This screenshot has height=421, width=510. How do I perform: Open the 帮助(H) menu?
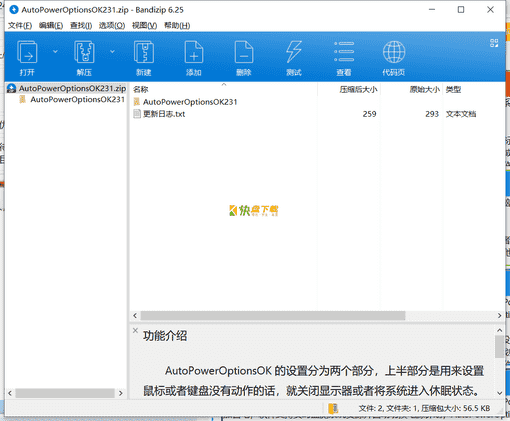pos(177,25)
